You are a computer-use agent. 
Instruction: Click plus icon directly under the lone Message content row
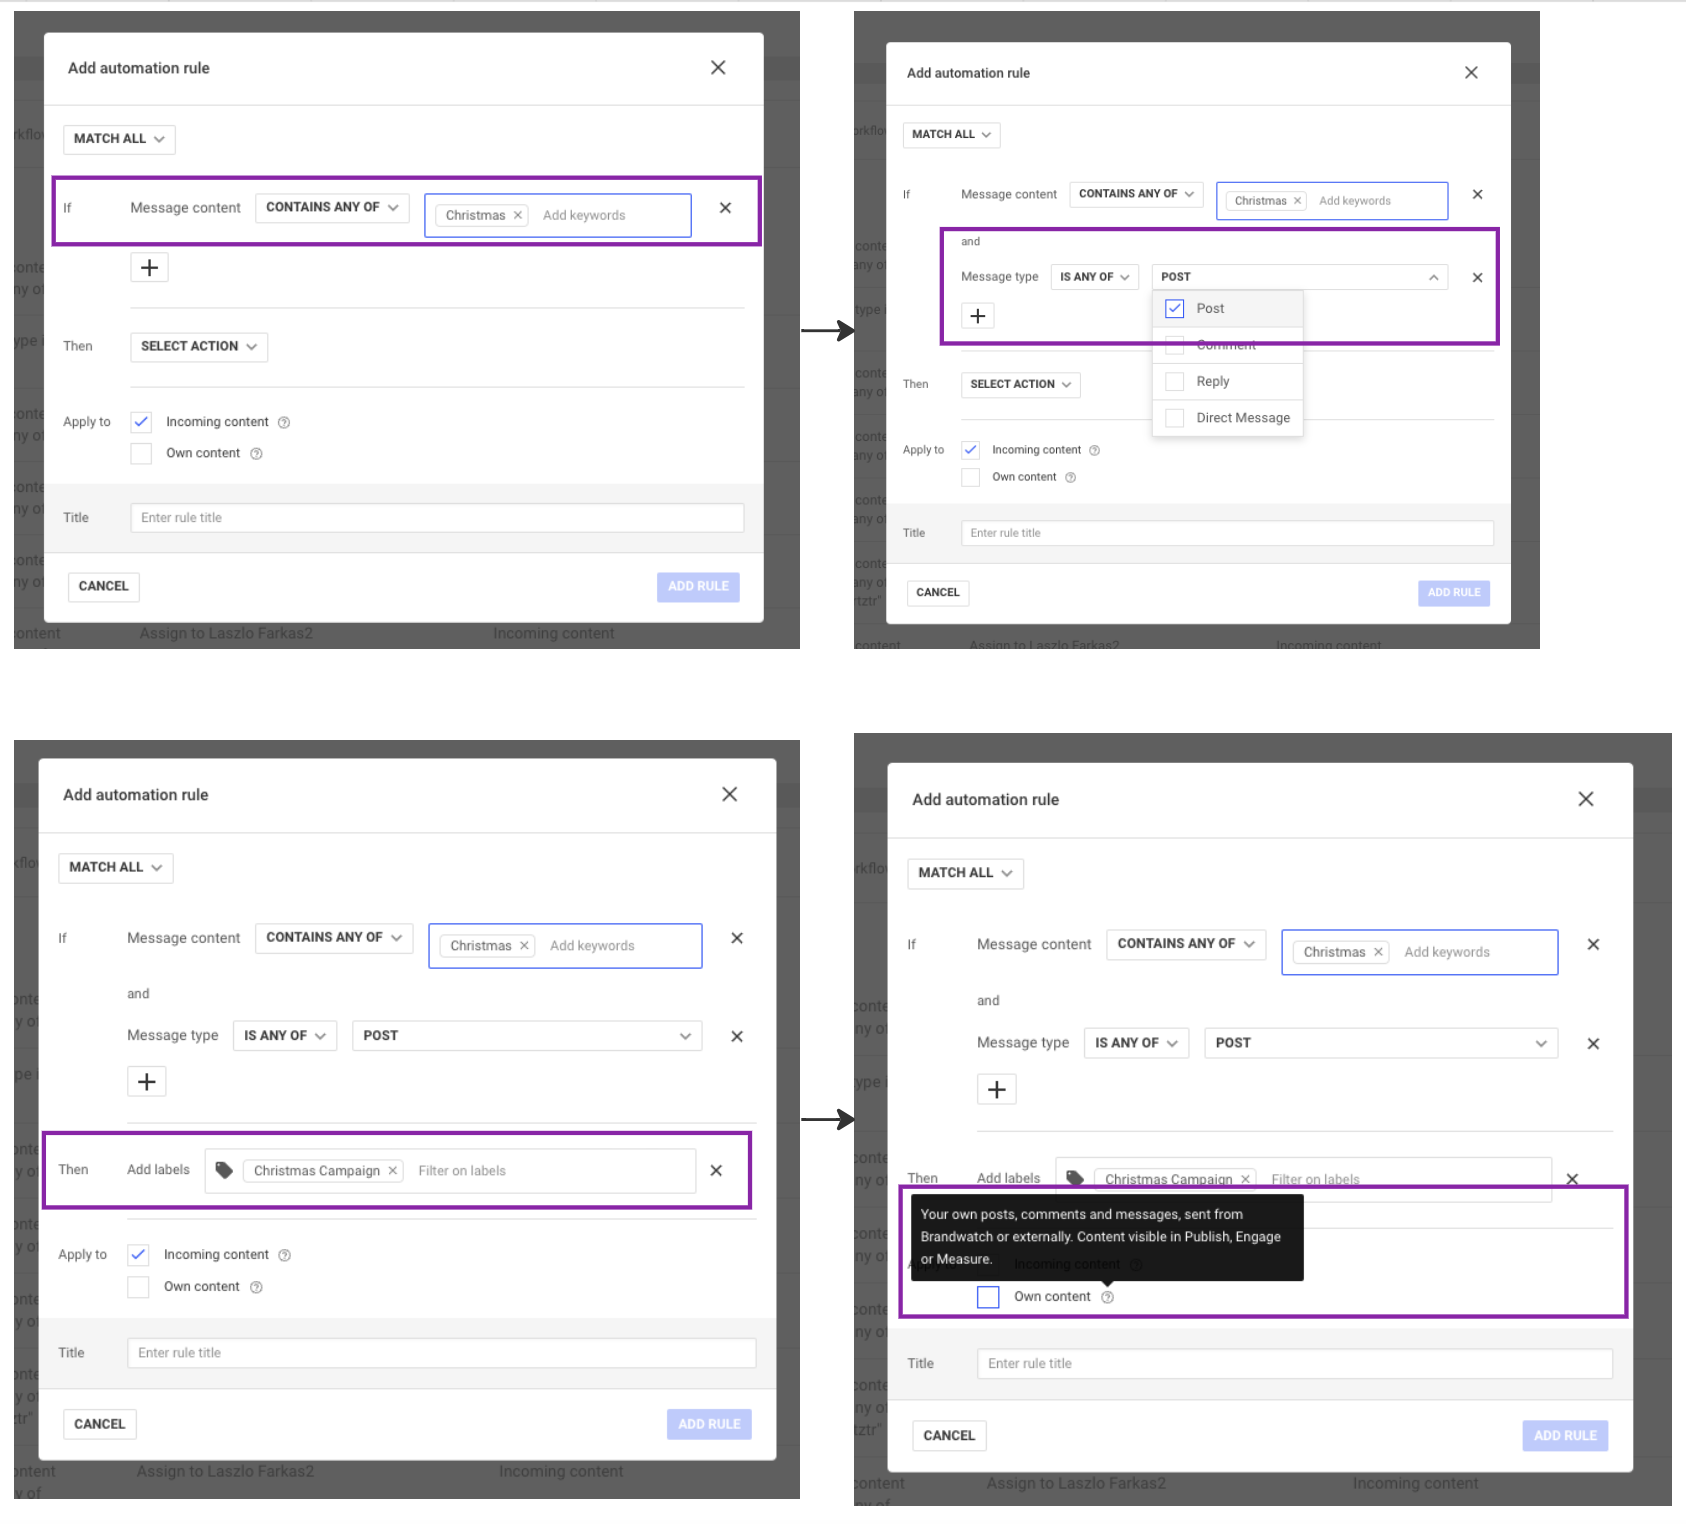[x=149, y=267]
